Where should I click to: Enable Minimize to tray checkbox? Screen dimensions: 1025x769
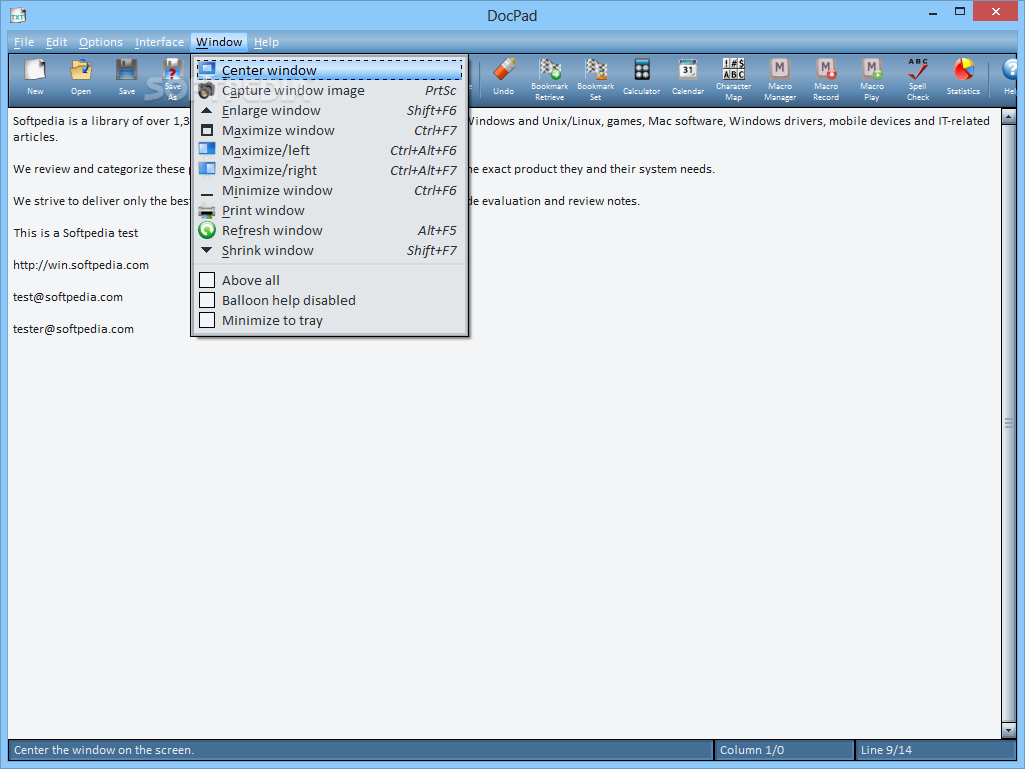coord(207,320)
